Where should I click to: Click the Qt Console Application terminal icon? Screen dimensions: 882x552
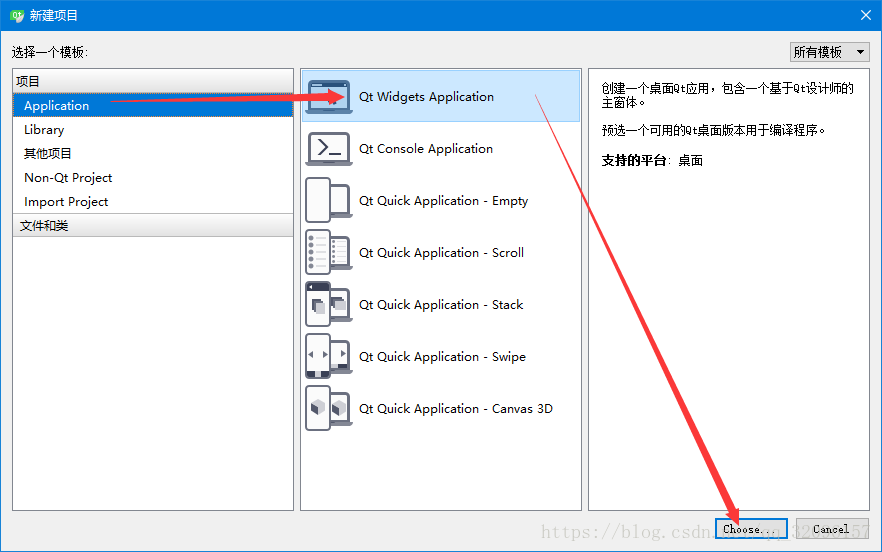point(329,149)
